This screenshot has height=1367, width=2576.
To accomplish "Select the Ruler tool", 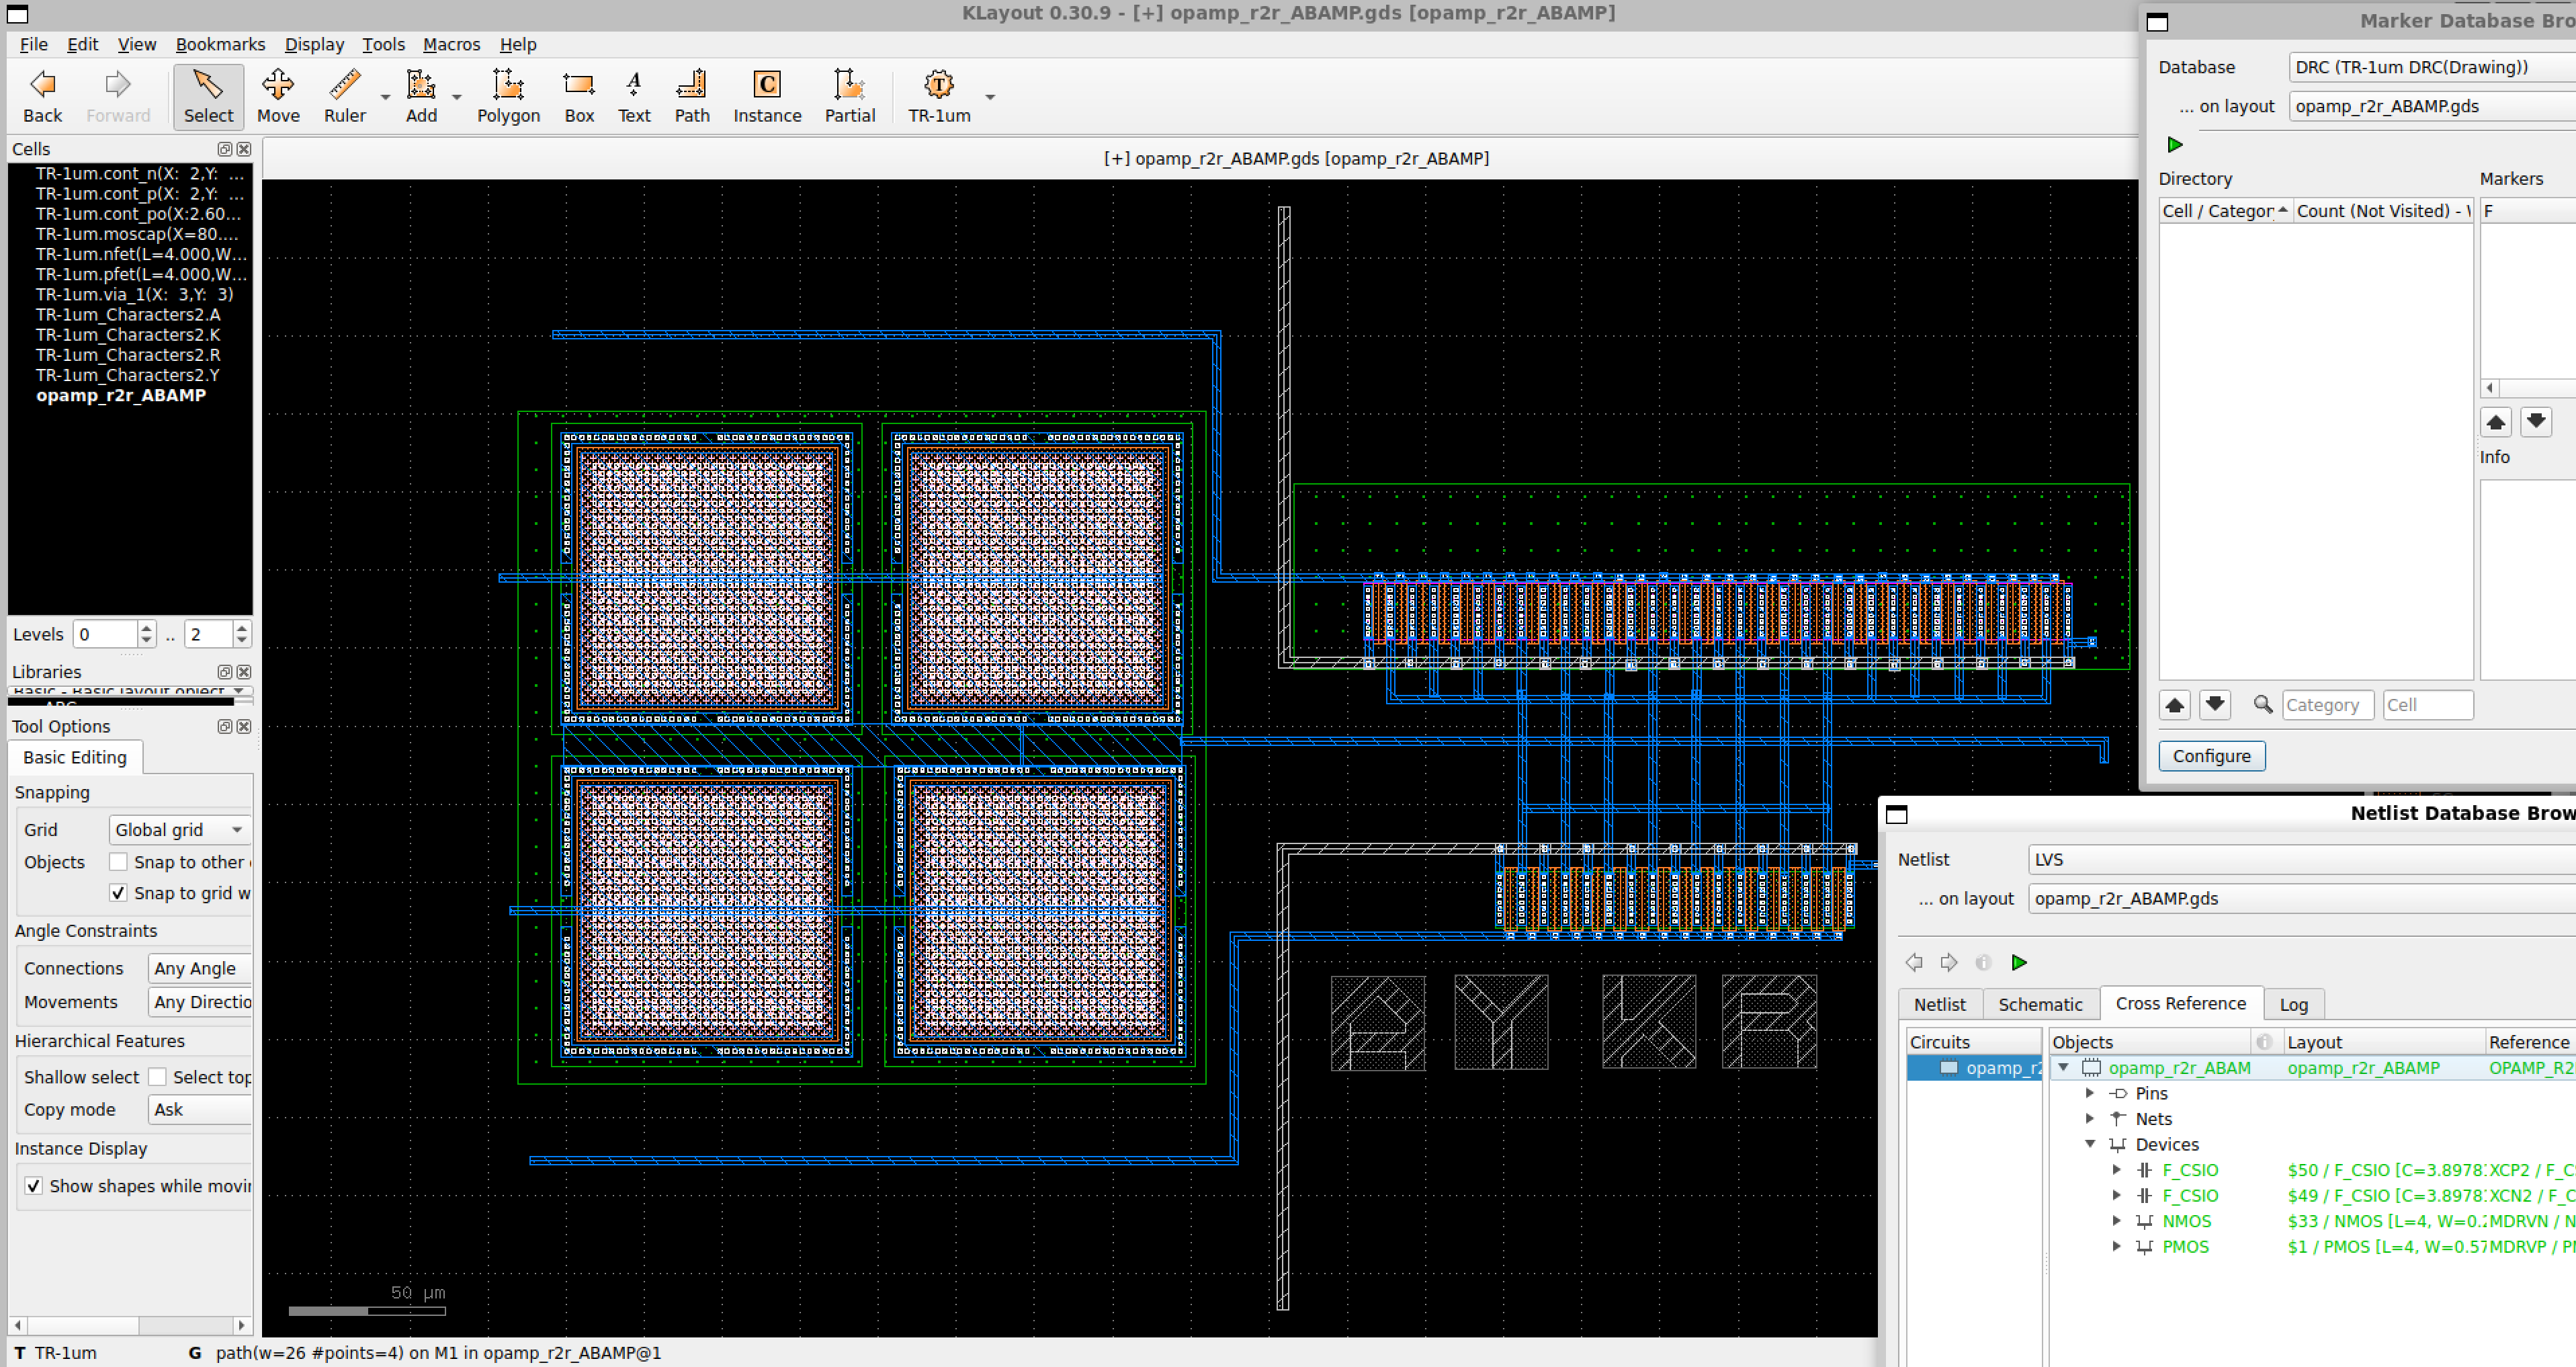I will pyautogui.click(x=344, y=96).
